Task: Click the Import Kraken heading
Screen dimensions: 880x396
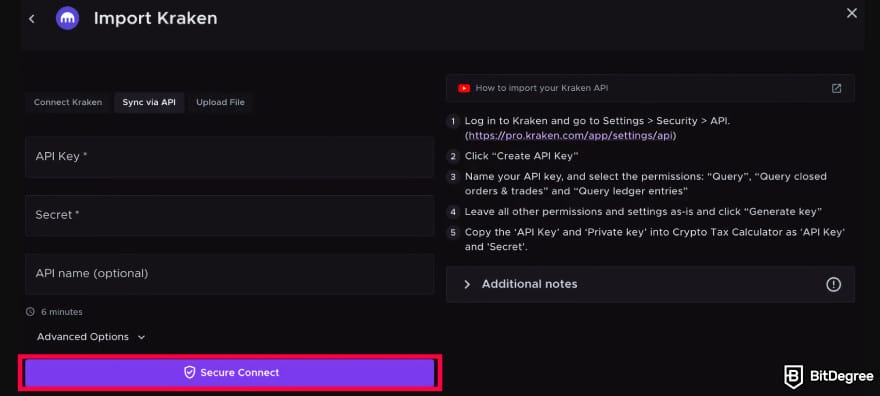Action: (155, 19)
